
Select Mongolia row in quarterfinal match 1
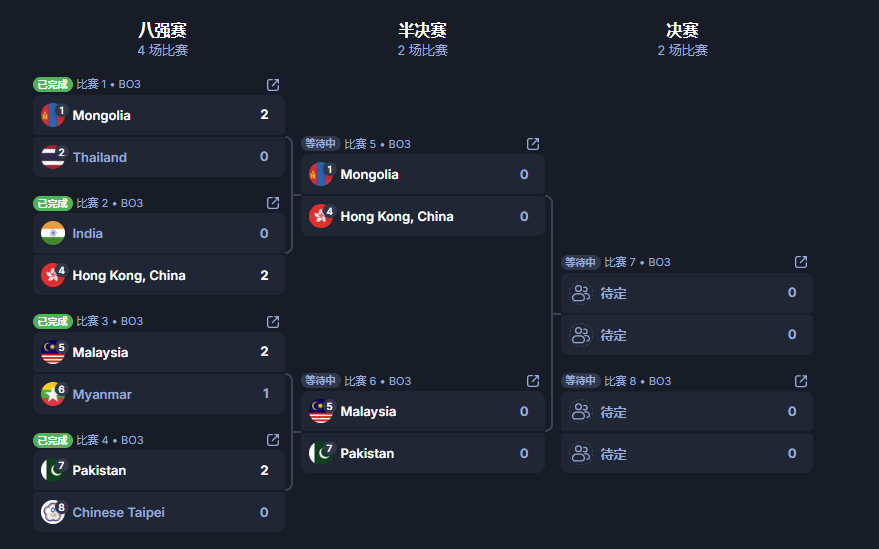(159, 115)
